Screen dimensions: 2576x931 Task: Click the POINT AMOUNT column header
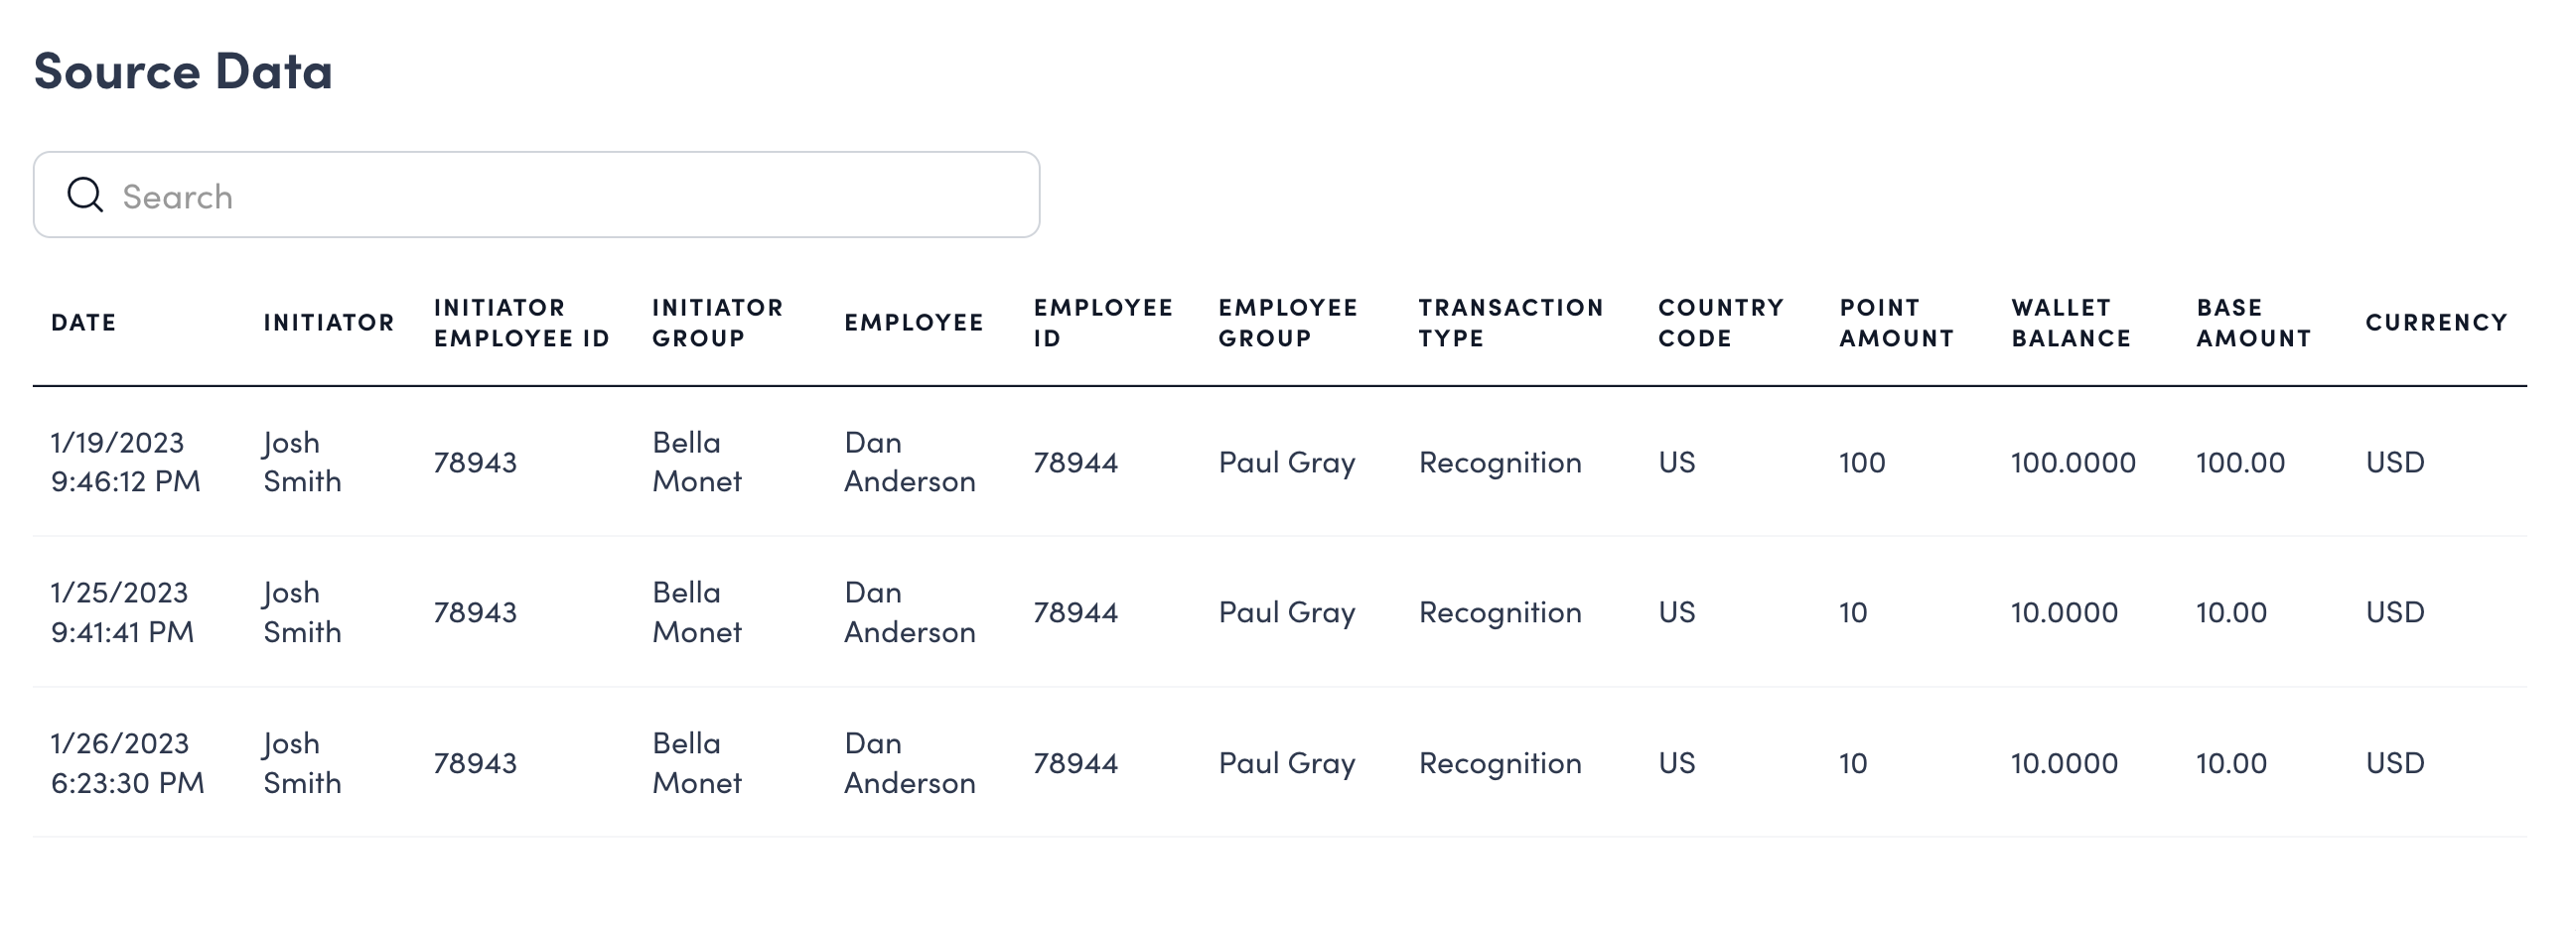[1895, 322]
